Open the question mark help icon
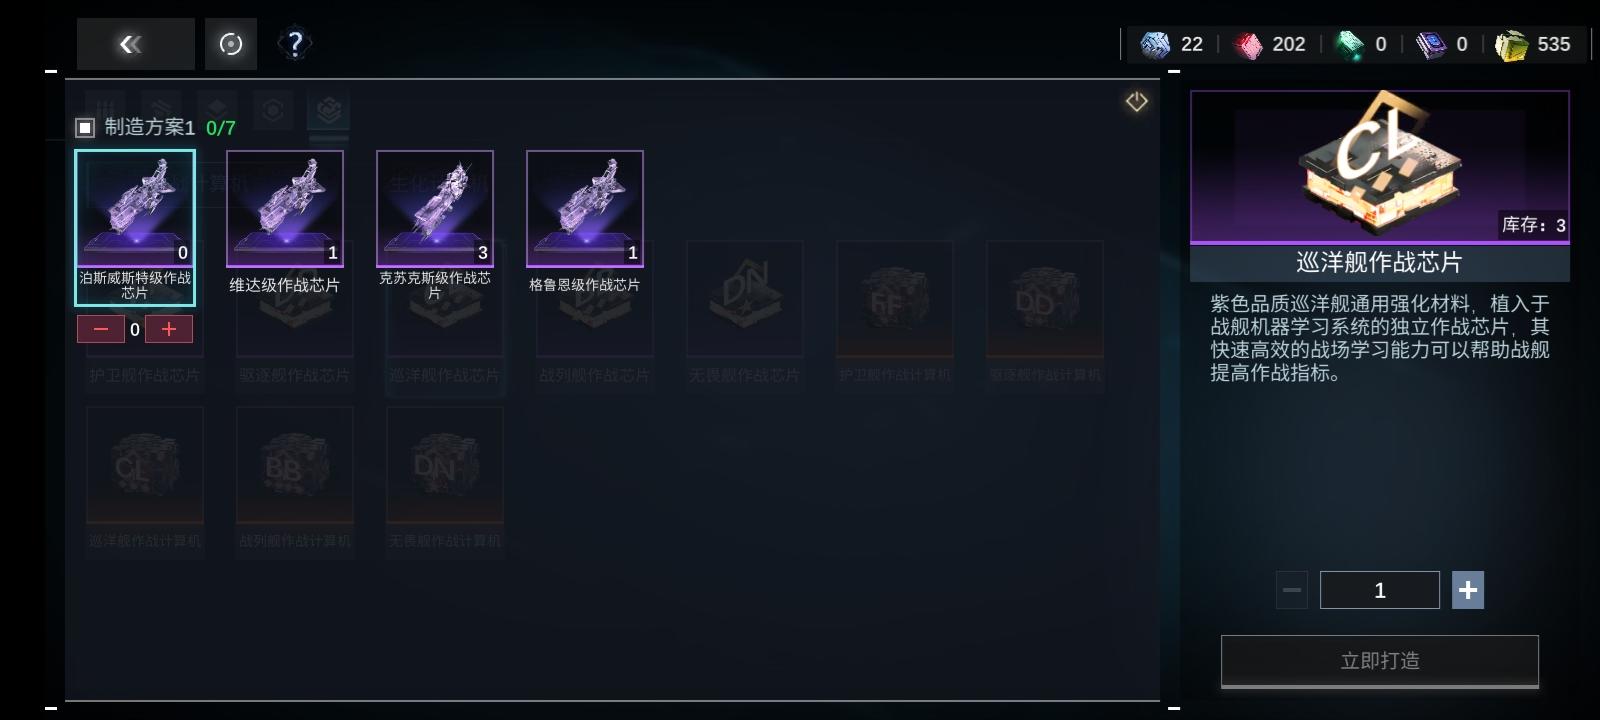The image size is (1600, 720). [295, 44]
